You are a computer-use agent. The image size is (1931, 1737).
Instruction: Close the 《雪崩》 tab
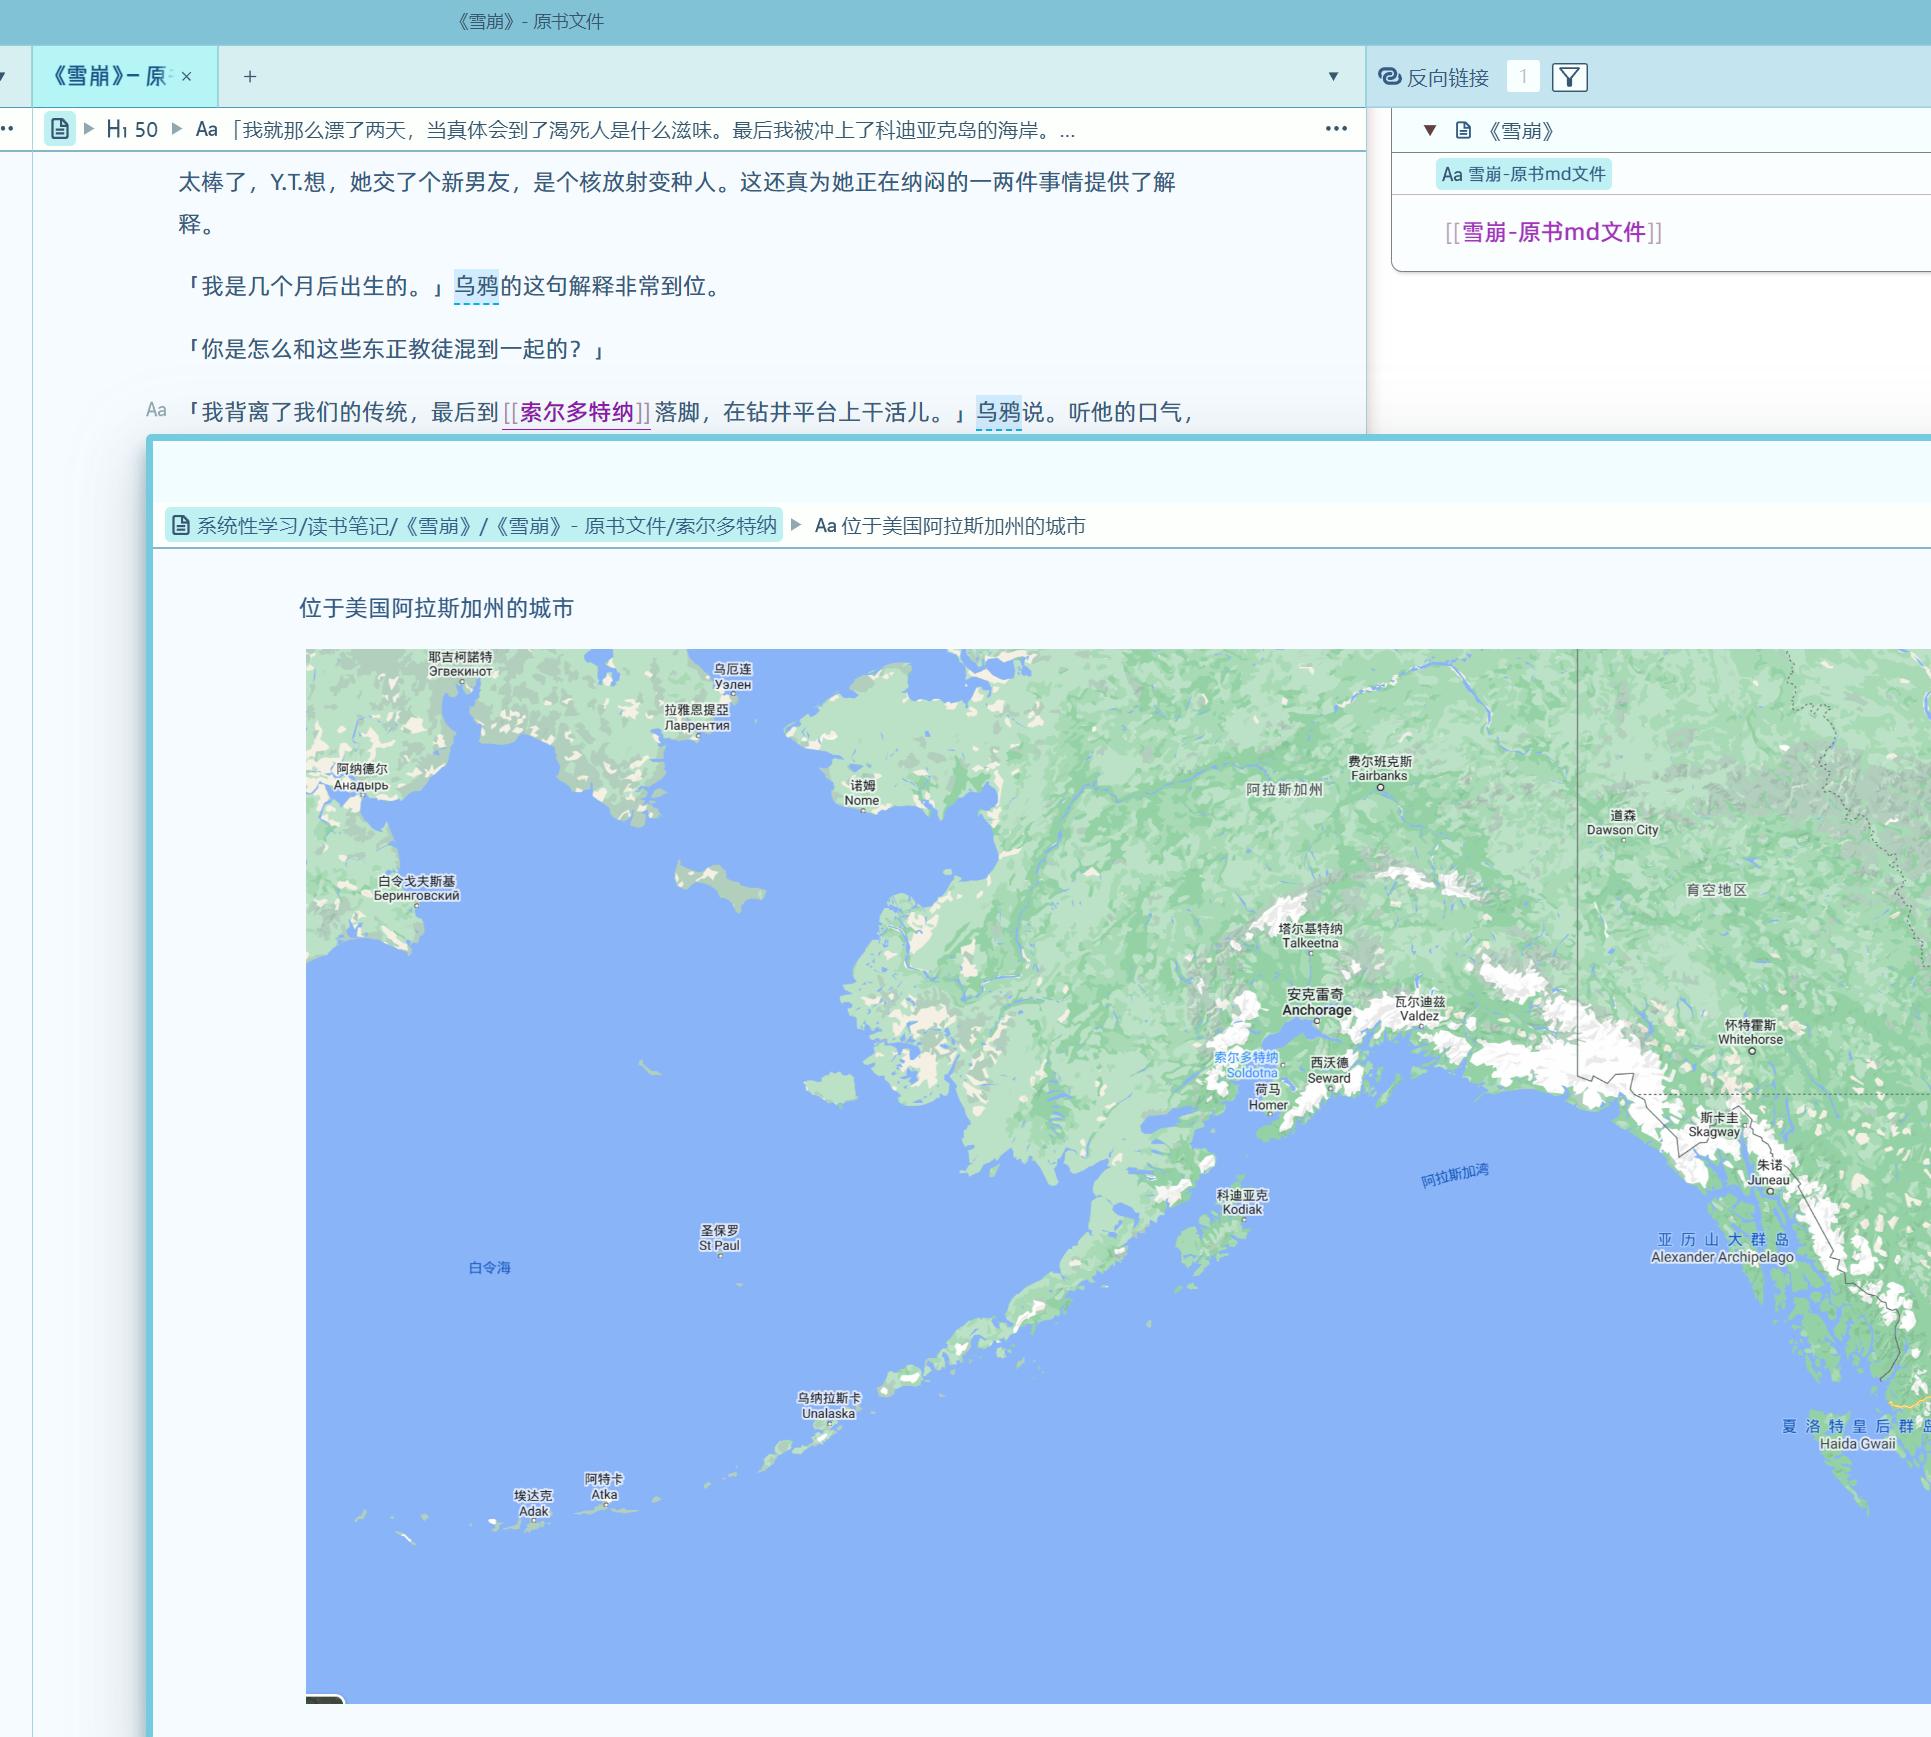187,76
